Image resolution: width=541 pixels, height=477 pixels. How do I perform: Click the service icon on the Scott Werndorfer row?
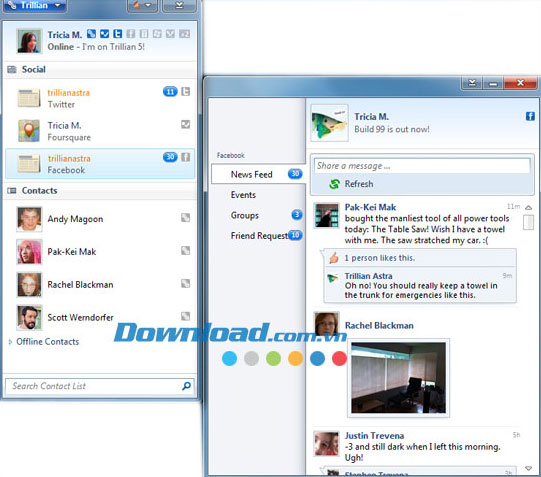[186, 316]
